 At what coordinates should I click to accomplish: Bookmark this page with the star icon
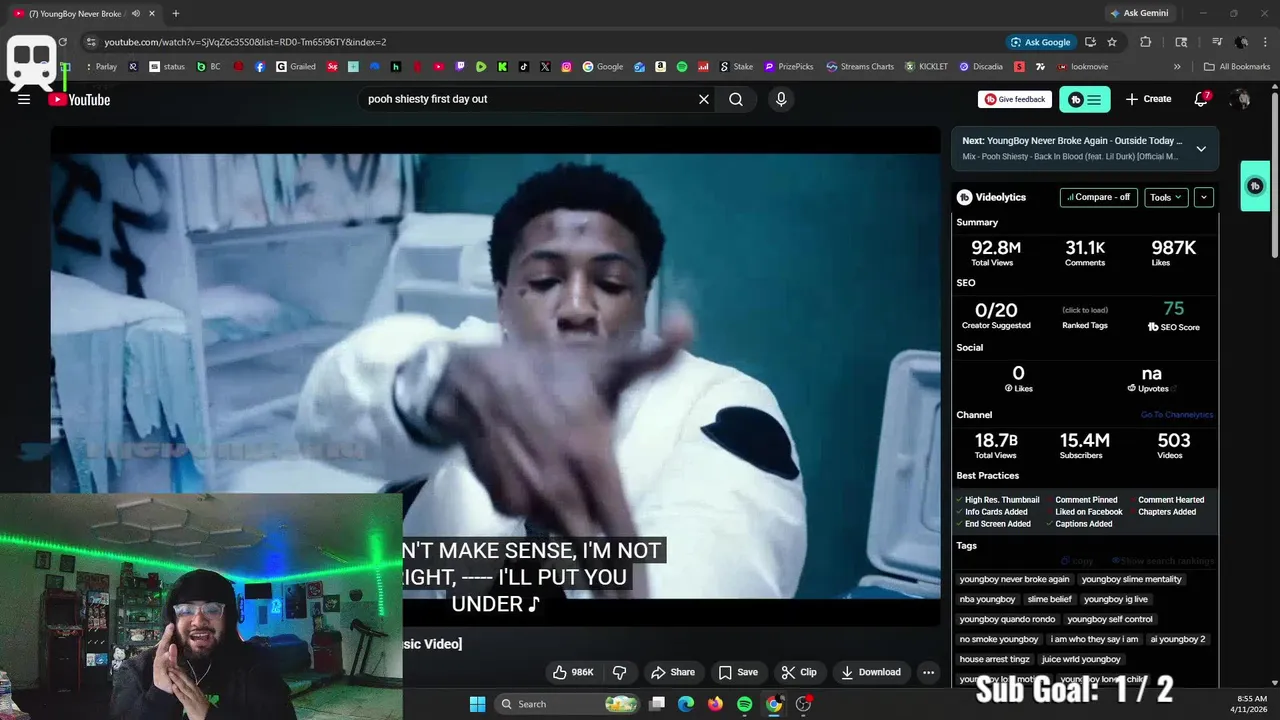[1112, 42]
